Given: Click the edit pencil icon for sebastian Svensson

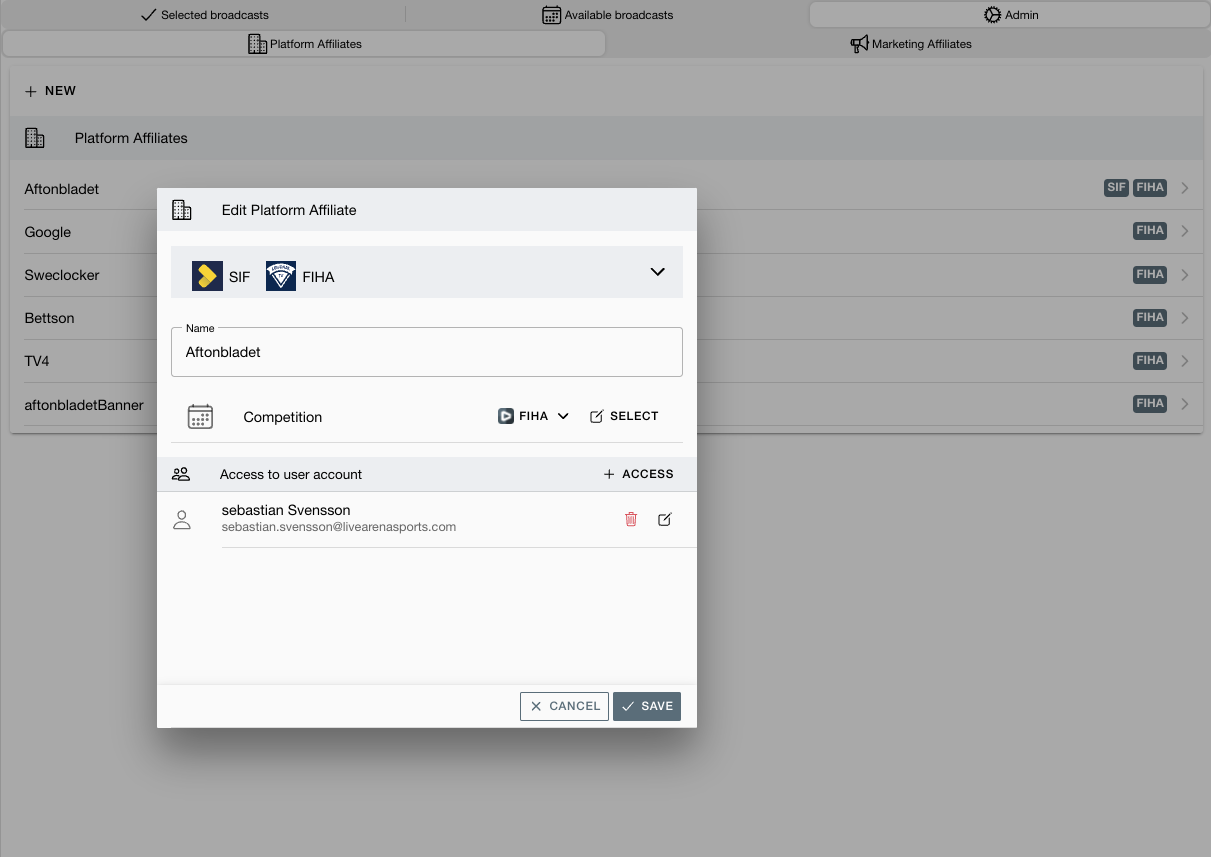Looking at the screenshot, I should [x=665, y=519].
